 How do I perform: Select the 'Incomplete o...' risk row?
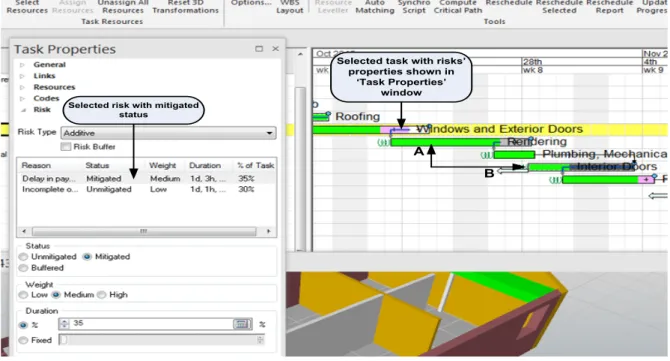(x=146, y=189)
